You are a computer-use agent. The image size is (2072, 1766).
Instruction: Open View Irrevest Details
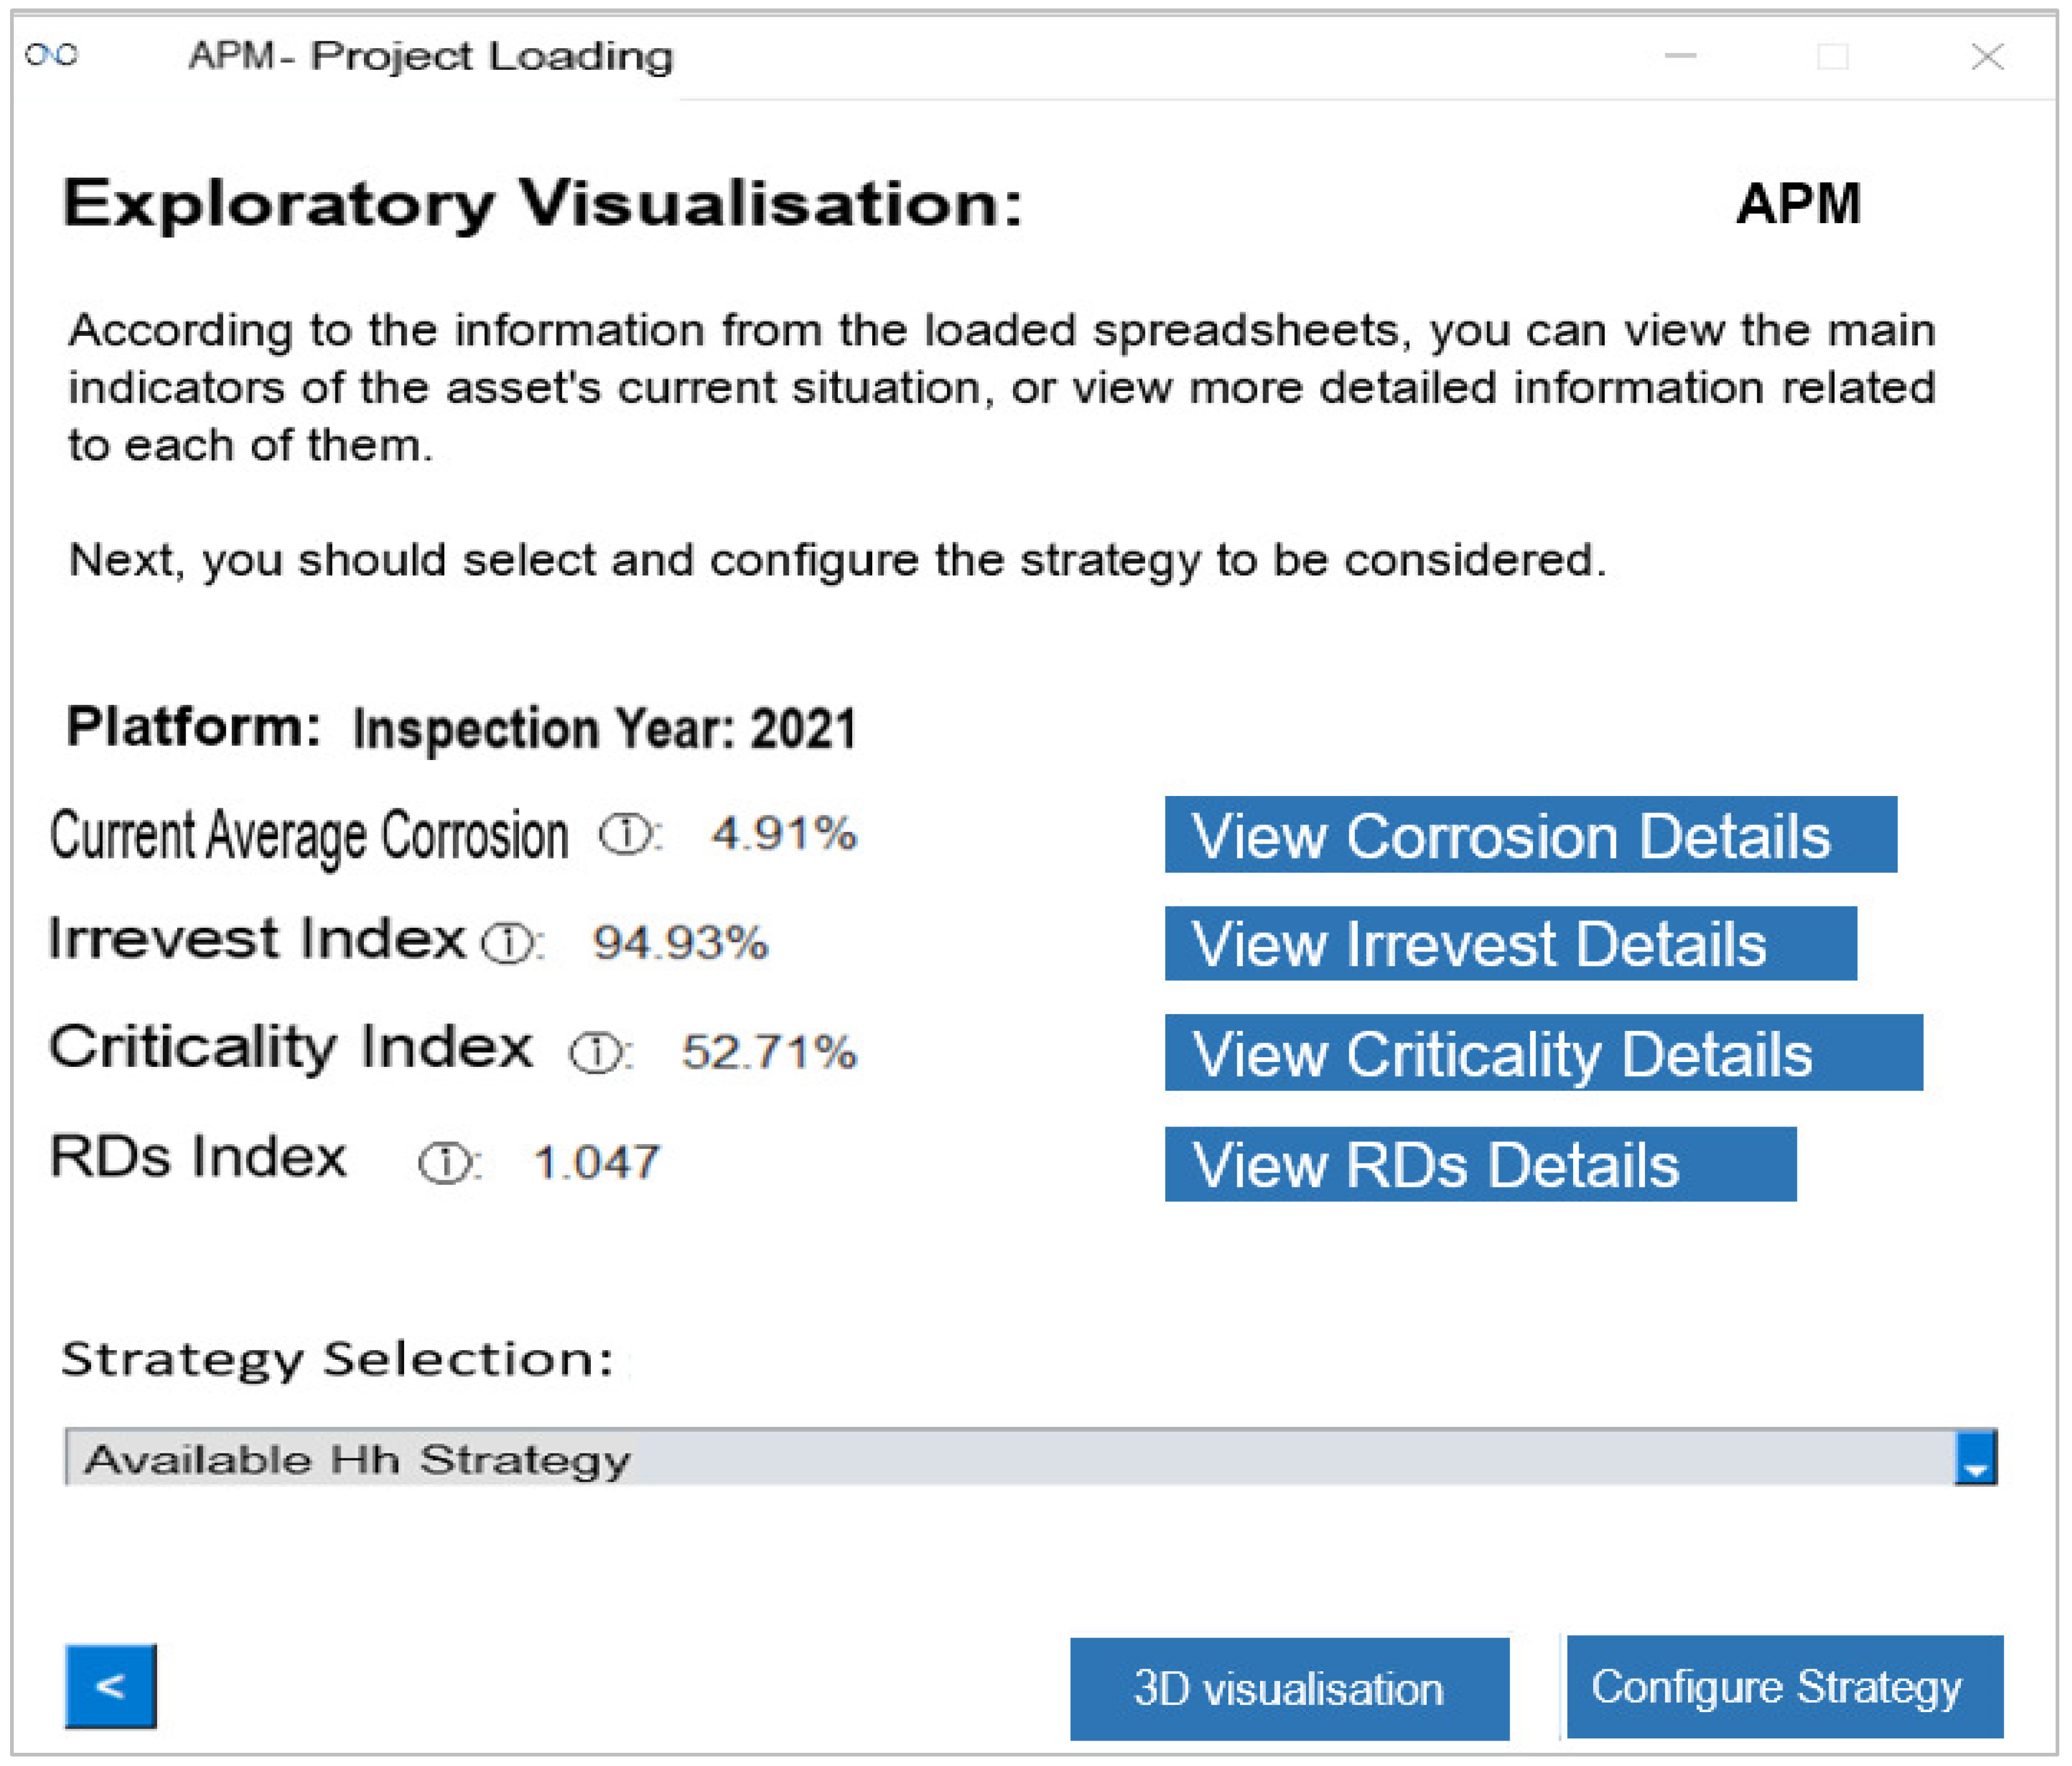click(1509, 943)
